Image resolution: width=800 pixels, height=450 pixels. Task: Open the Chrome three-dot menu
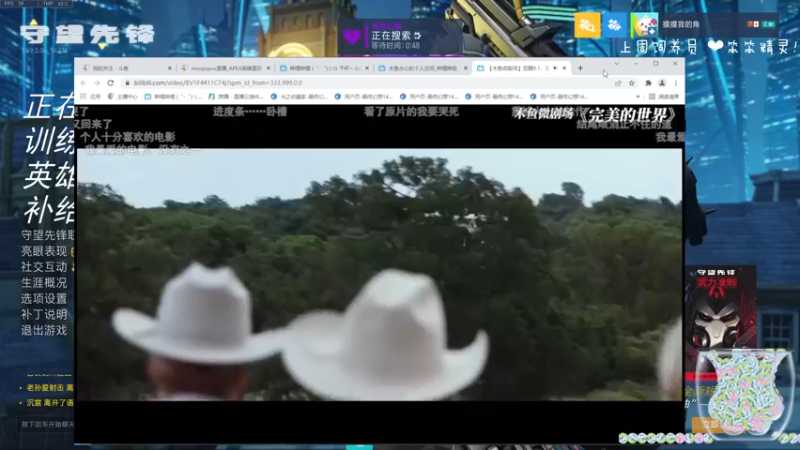coord(676,83)
